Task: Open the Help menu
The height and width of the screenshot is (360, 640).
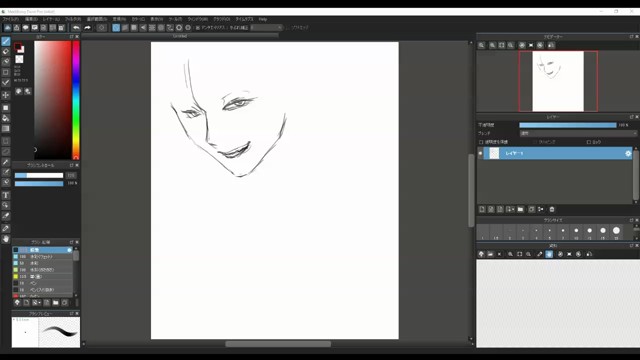Action: click(263, 19)
